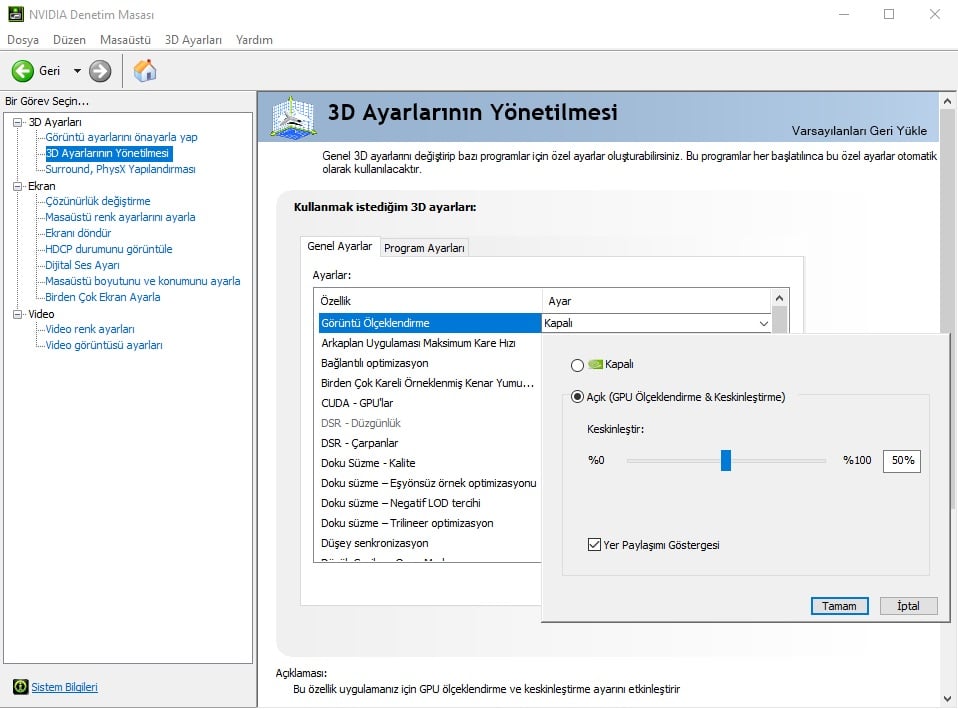Click the Özellik column header
This screenshot has height=709, width=958.
(428, 301)
